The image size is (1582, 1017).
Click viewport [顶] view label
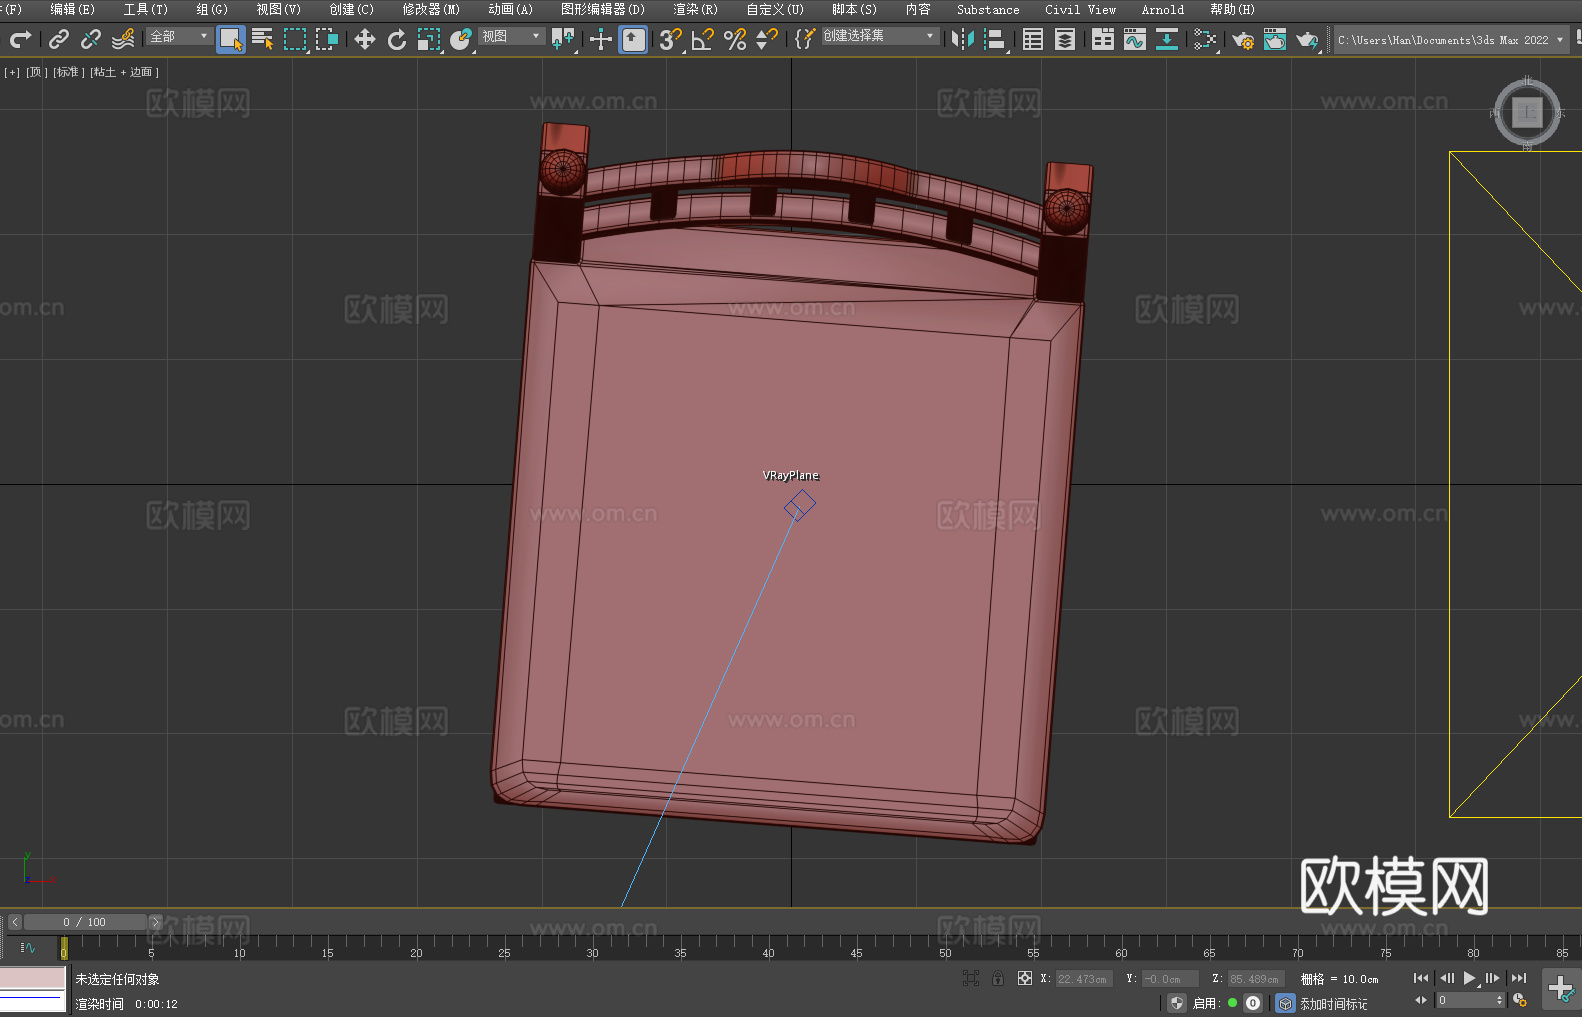tap(37, 72)
